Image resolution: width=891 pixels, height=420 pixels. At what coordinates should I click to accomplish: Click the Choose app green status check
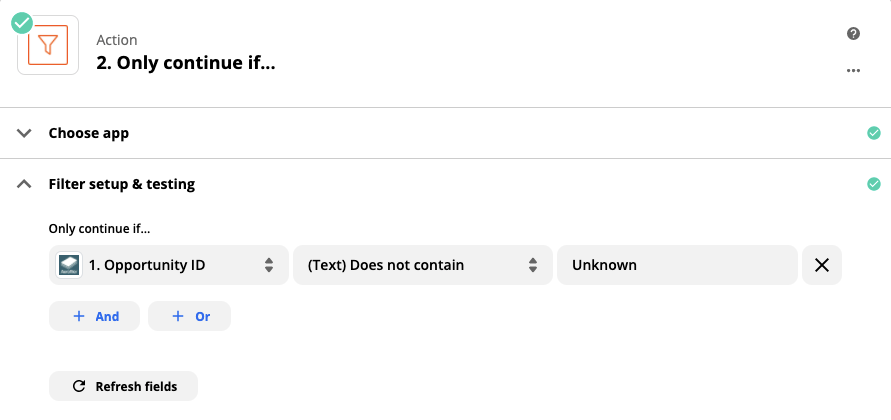[874, 133]
